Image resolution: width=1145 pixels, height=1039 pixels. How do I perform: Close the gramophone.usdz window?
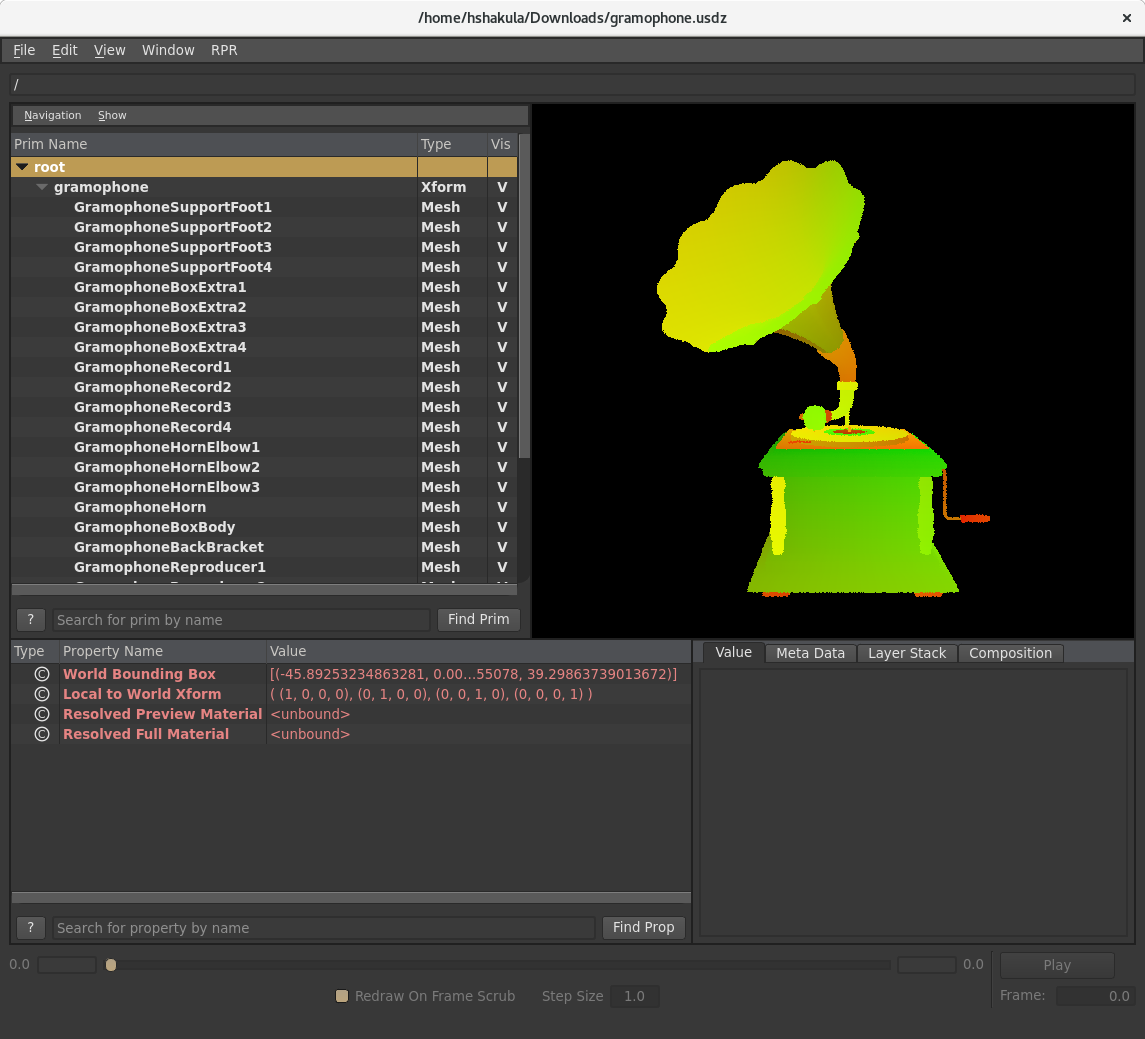(1127, 18)
